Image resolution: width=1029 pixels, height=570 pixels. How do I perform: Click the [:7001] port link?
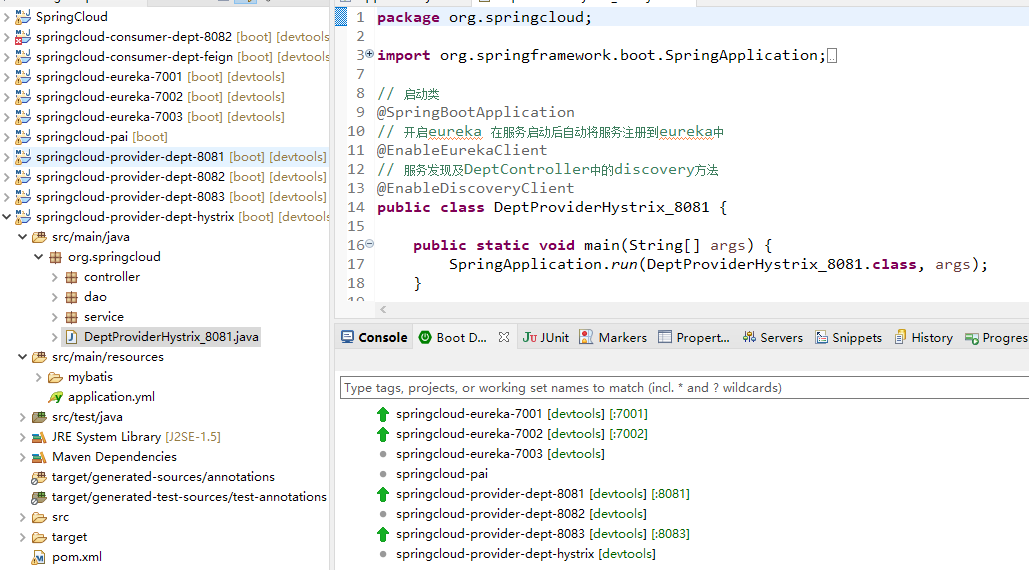pyautogui.click(x=628, y=414)
